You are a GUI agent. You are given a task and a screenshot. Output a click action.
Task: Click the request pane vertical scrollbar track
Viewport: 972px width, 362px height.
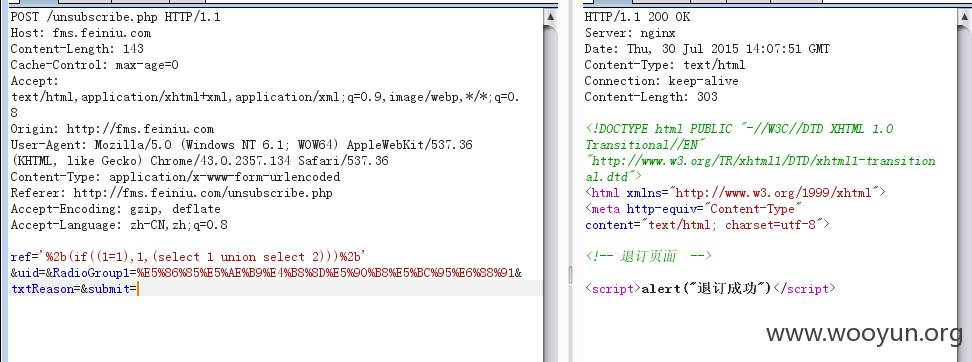[550, 193]
